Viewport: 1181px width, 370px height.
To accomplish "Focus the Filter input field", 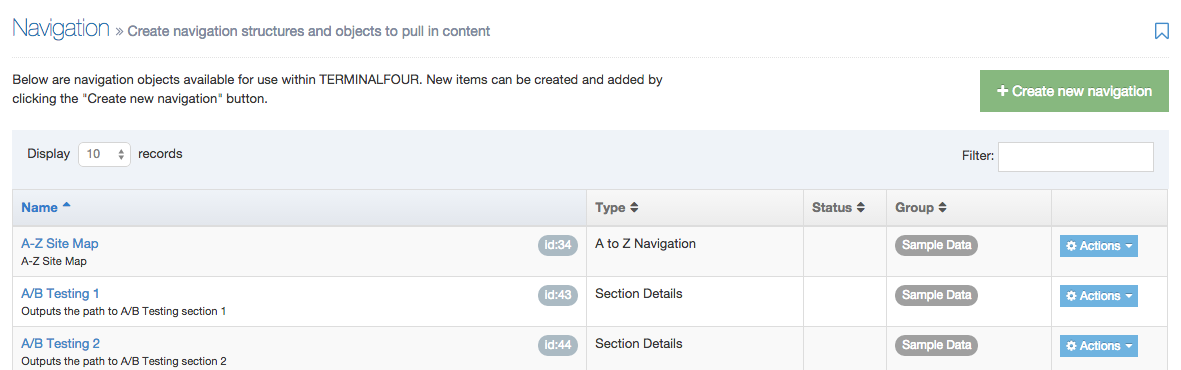I will pyautogui.click(x=1076, y=157).
